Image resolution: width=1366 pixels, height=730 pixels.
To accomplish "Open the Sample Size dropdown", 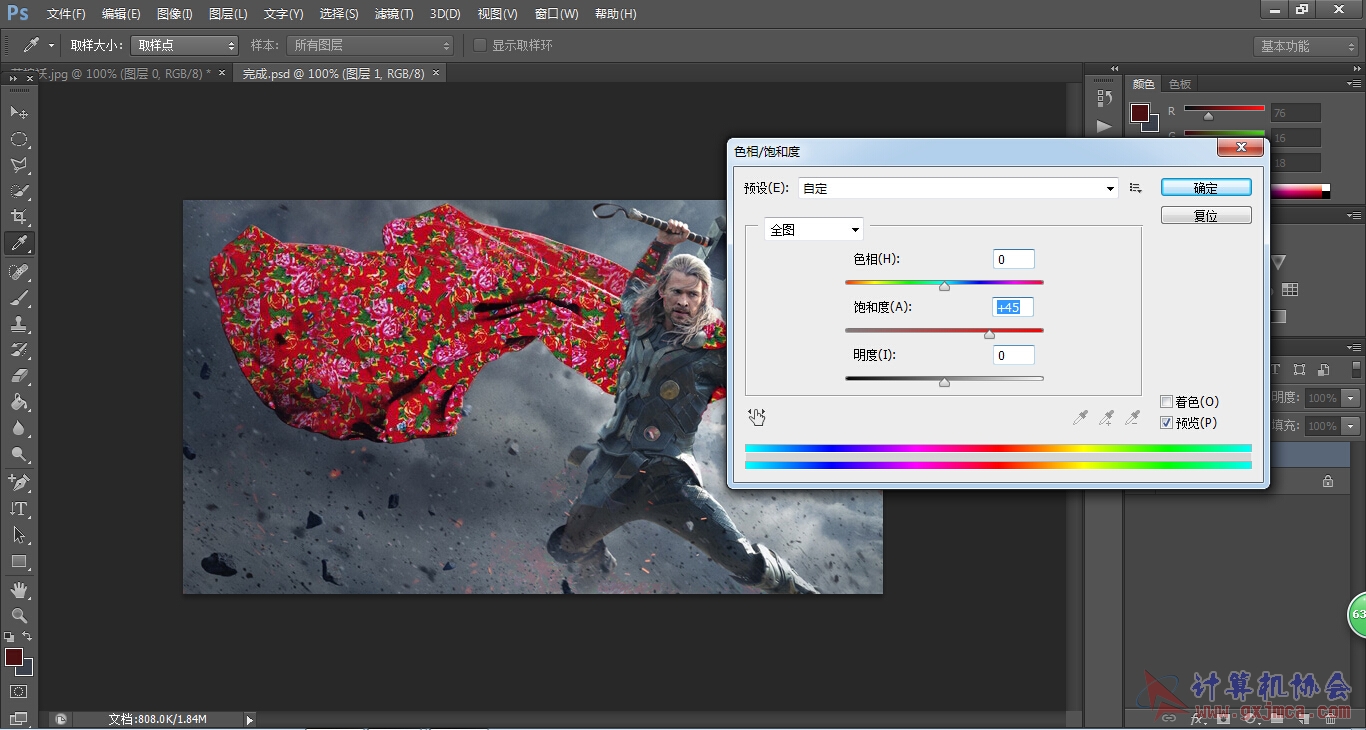I will click(x=185, y=45).
